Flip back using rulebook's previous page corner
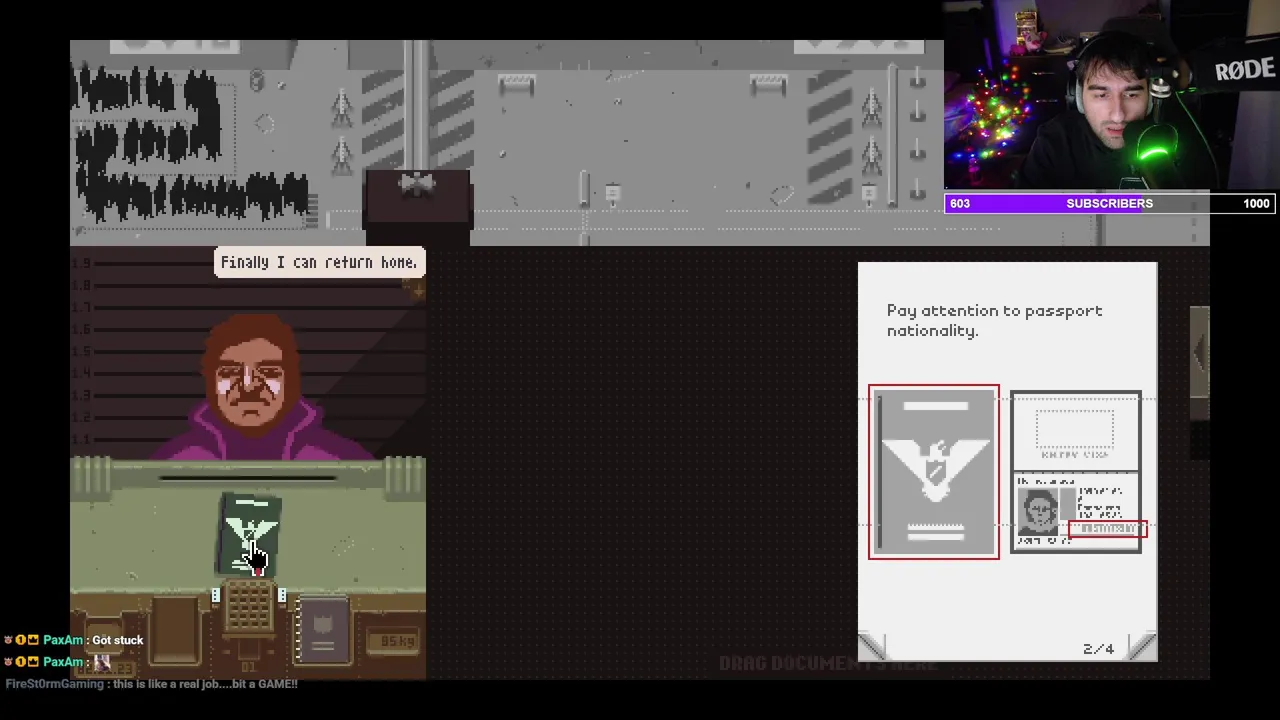Viewport: 1280px width, 720px height. click(872, 646)
